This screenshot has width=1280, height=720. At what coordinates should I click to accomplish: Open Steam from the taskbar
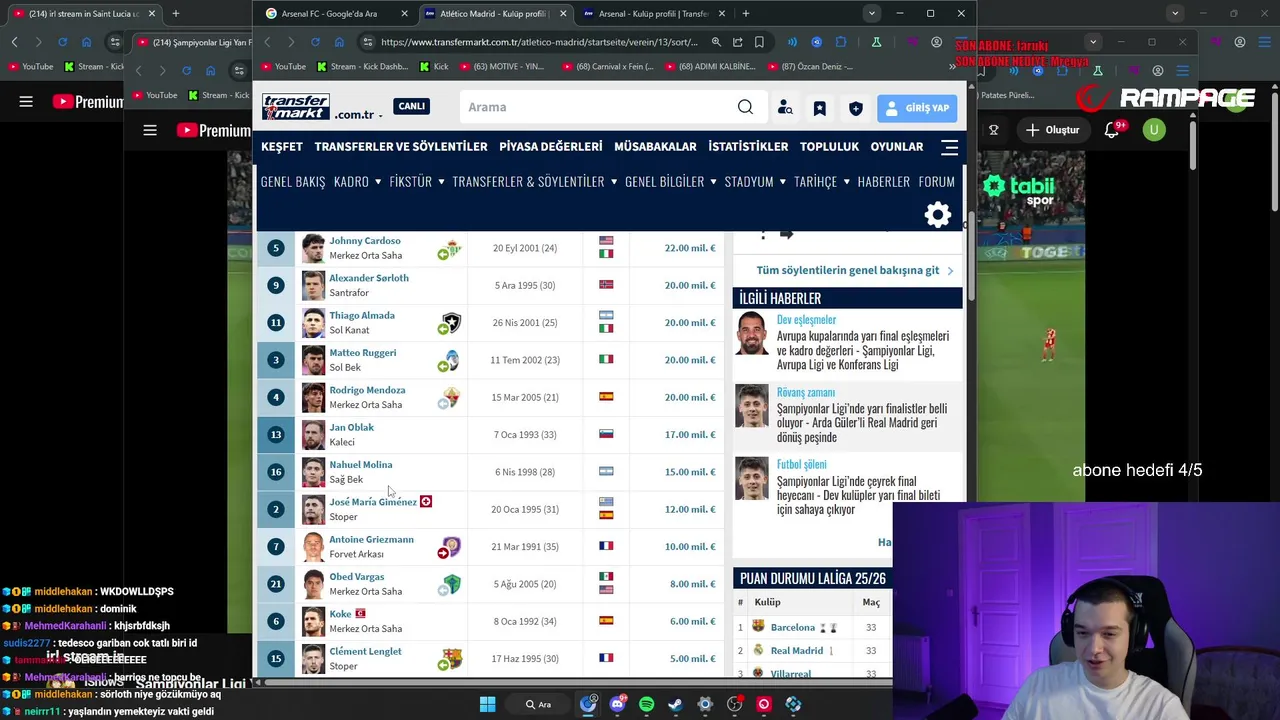coord(675,704)
